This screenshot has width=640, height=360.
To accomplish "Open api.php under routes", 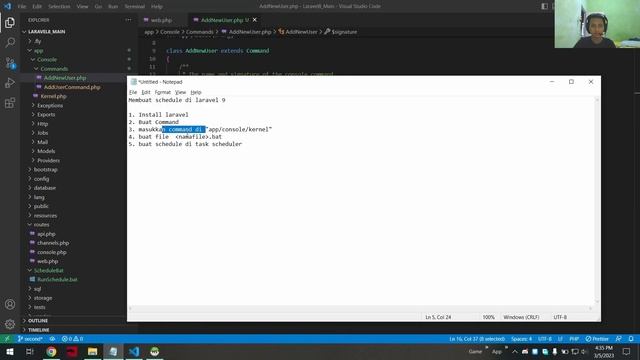I will 46,234.
